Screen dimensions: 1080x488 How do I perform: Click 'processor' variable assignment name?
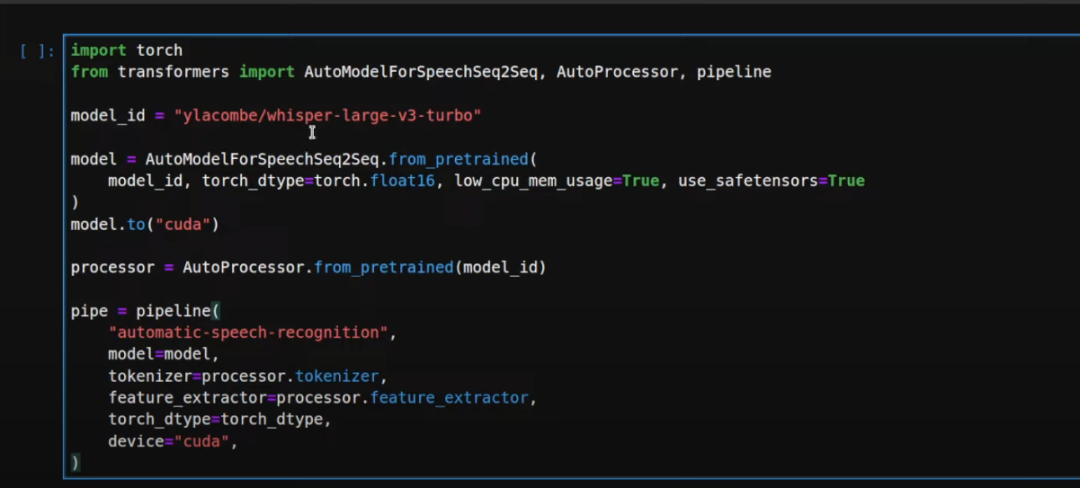click(112, 267)
